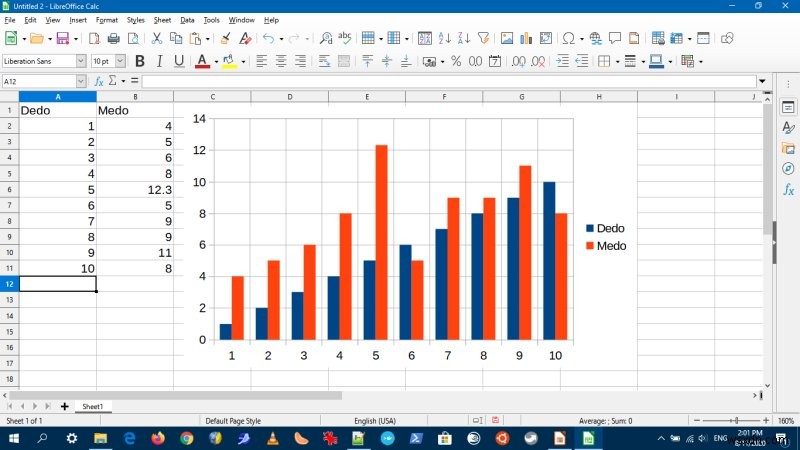This screenshot has height=450, width=800.
Task: Center cell text horizontally
Action: tap(281, 61)
